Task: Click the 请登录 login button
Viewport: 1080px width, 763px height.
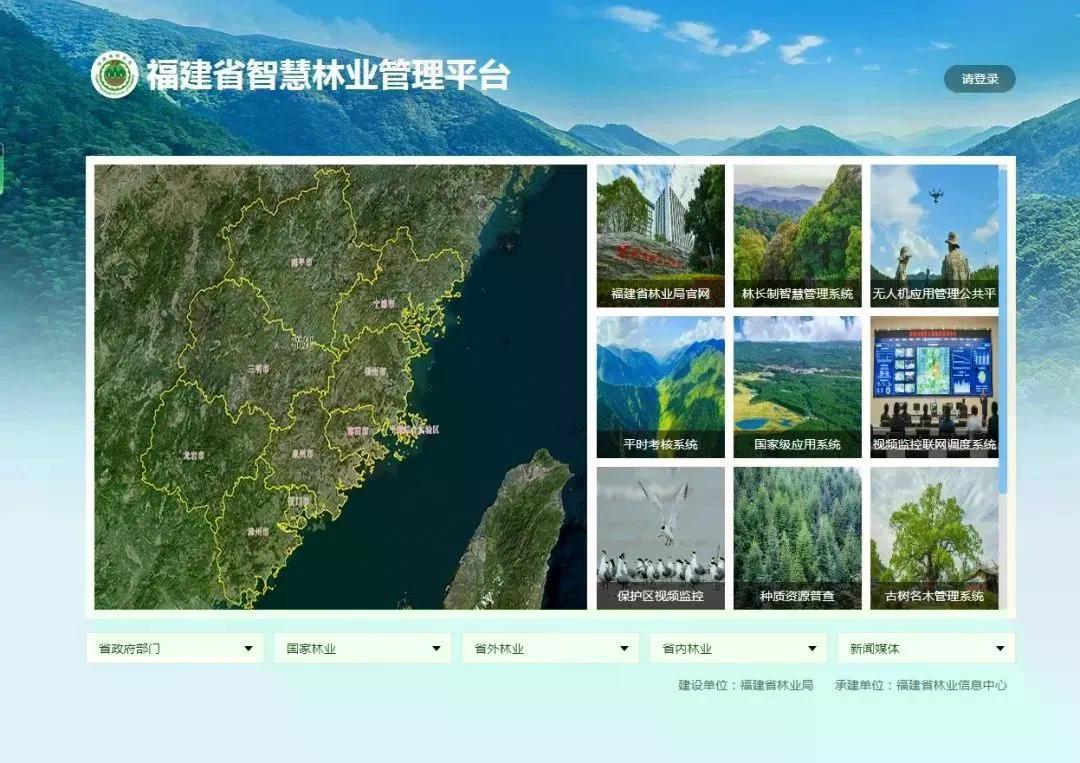Action: click(x=979, y=79)
